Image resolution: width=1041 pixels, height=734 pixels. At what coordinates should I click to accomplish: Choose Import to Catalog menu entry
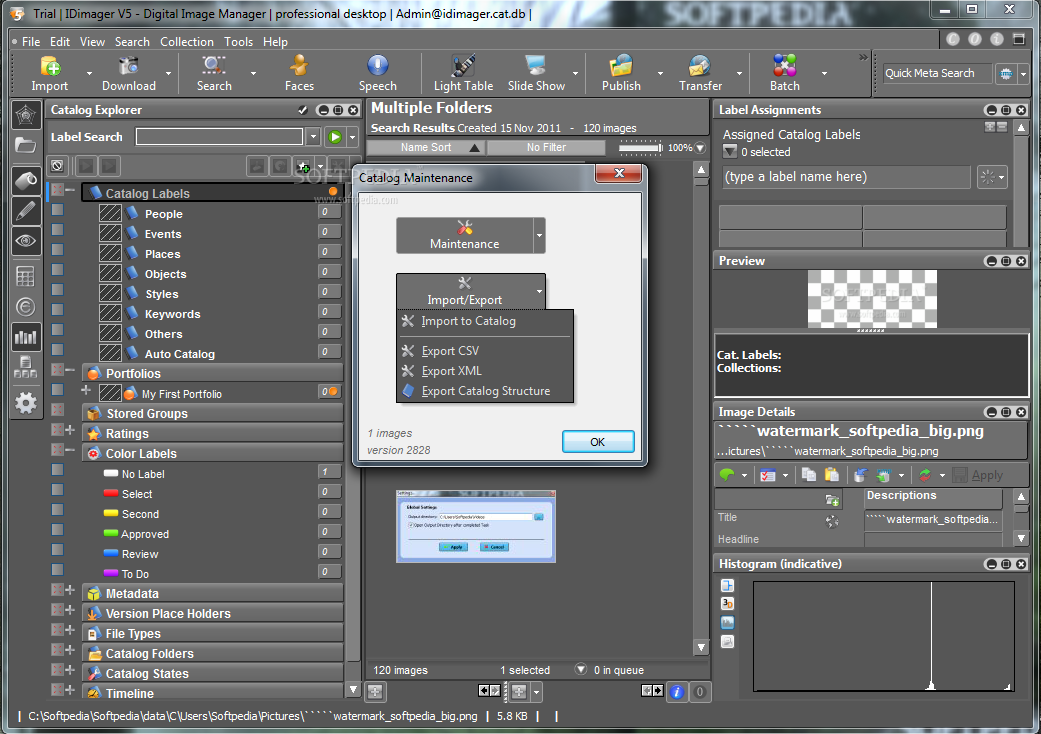pos(485,321)
